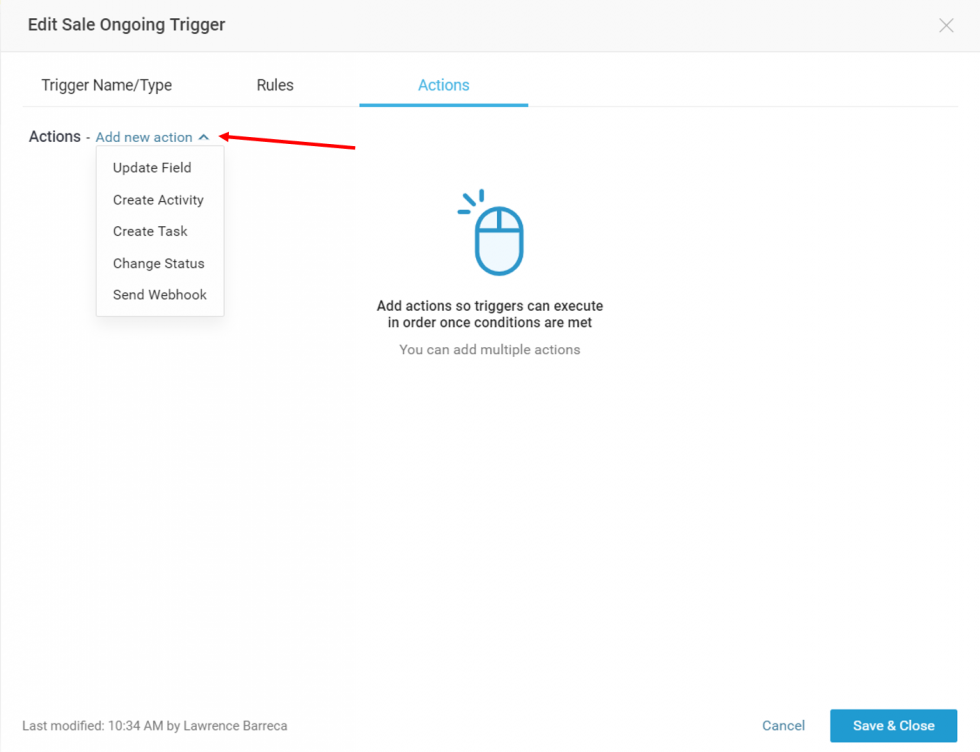This screenshot has height=752, width=980.
Task: Click the mouse illustration icon
Action: (x=495, y=232)
